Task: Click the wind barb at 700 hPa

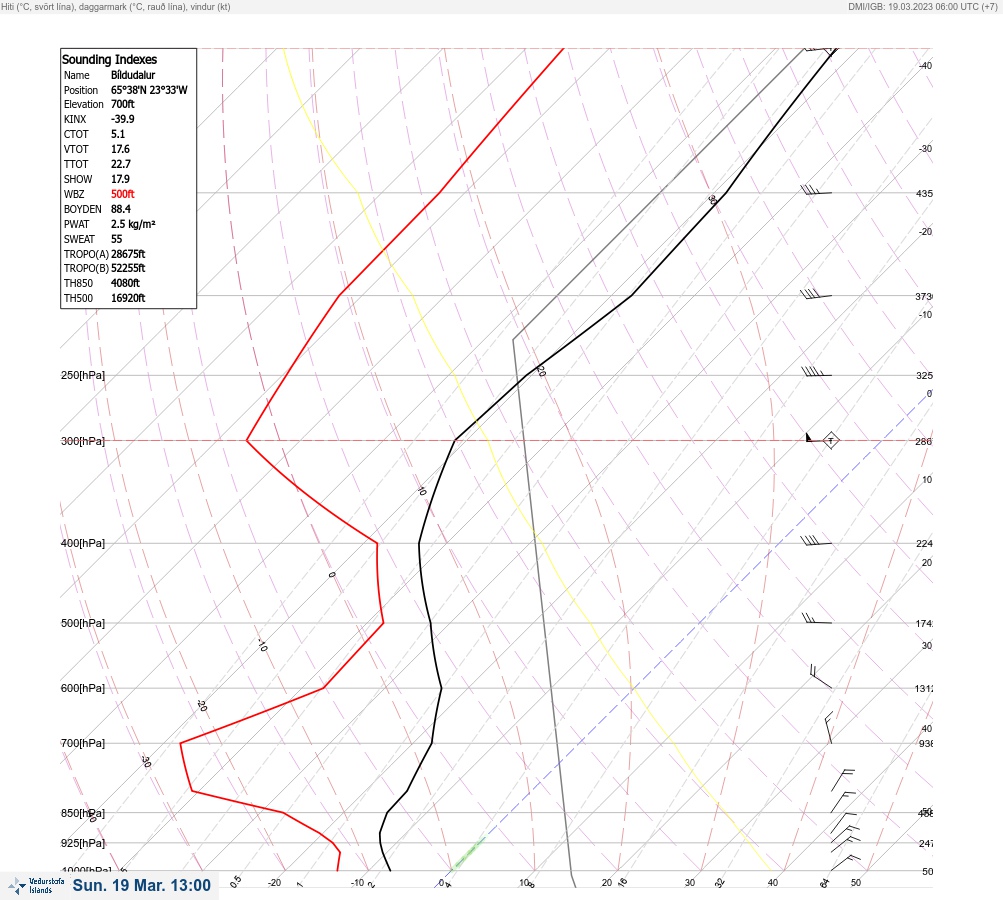Action: [x=828, y=728]
